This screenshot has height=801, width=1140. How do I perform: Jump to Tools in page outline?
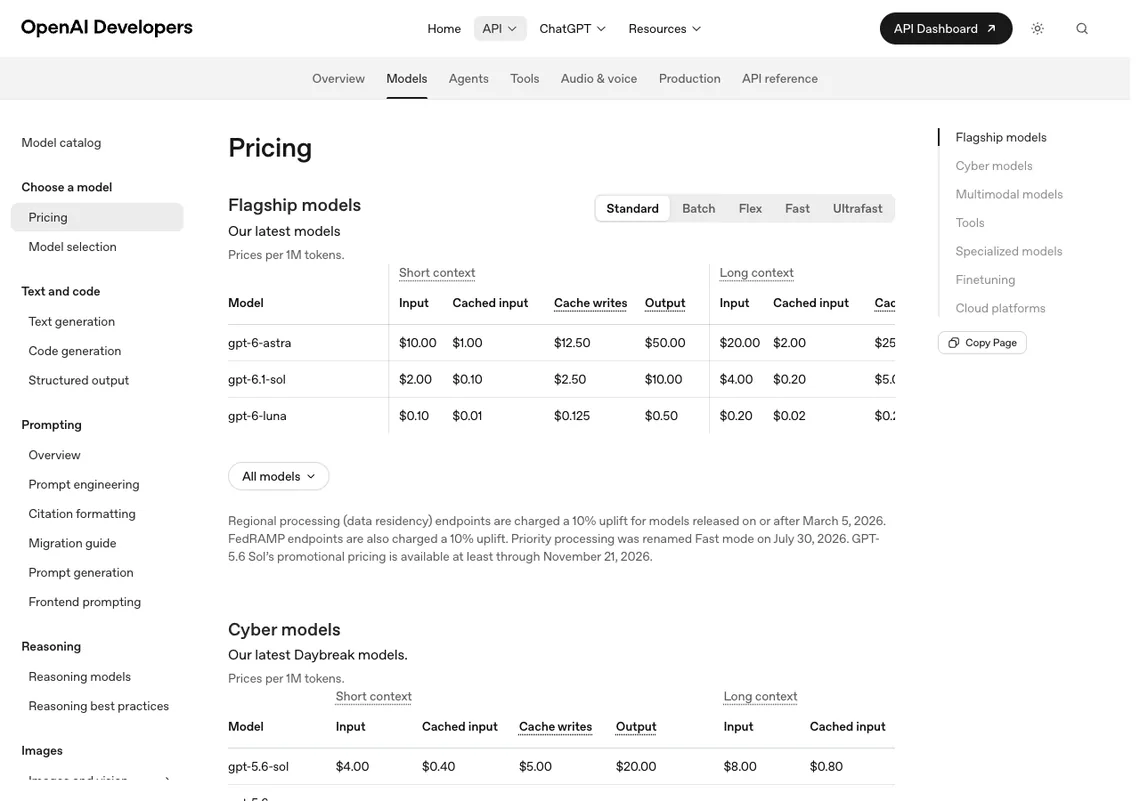pos(970,222)
